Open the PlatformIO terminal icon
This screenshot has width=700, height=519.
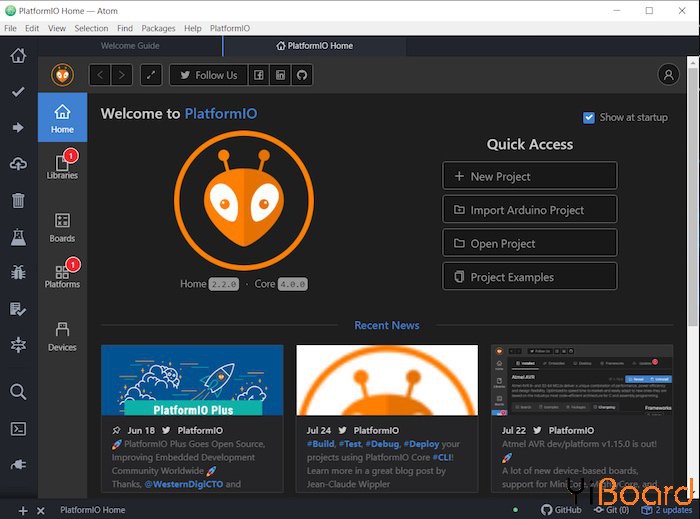tap(18, 429)
